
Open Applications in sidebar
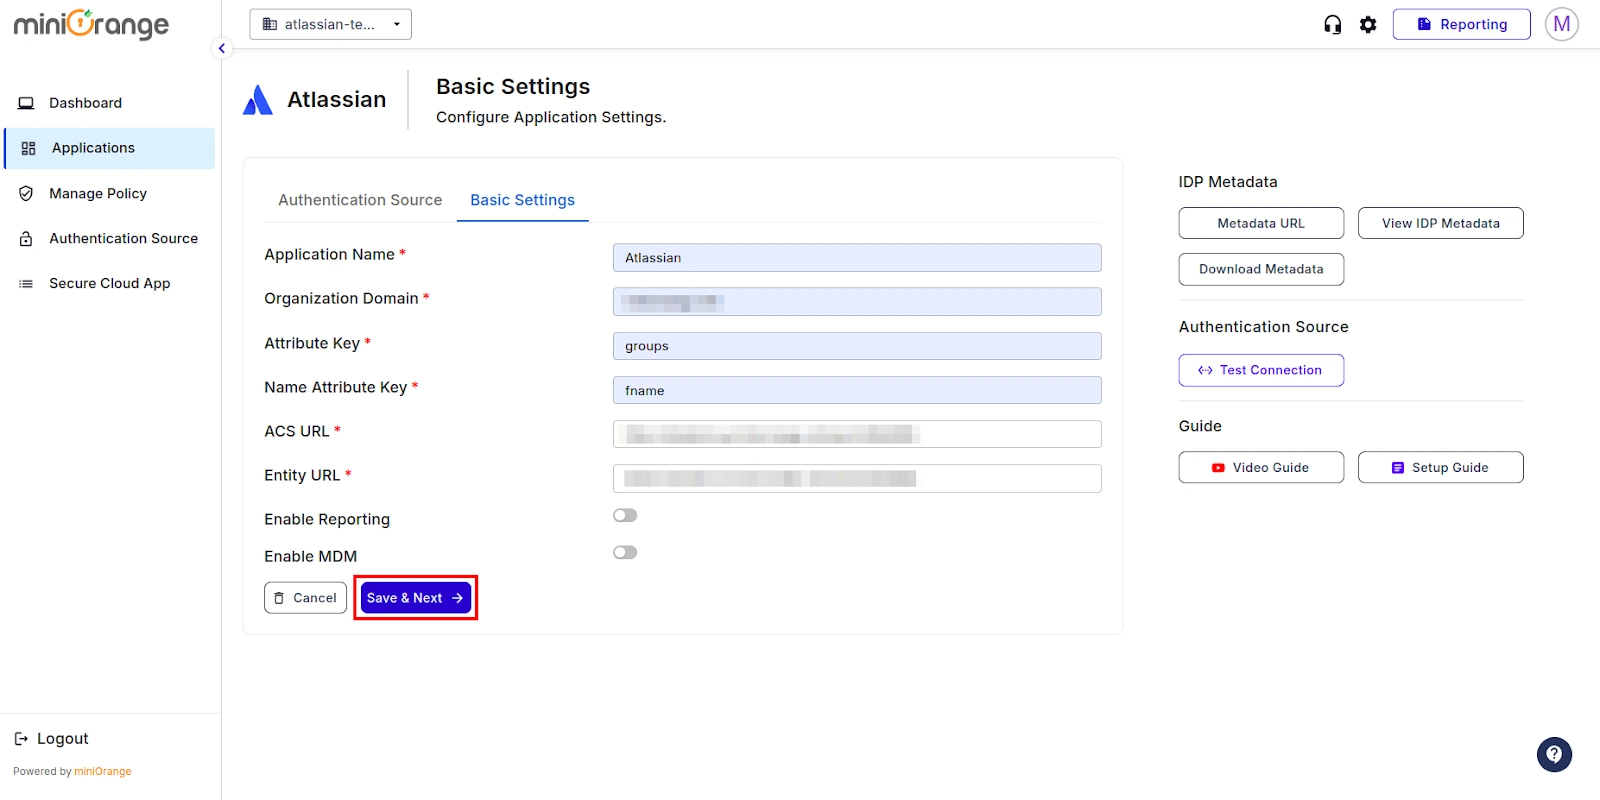[x=109, y=148]
